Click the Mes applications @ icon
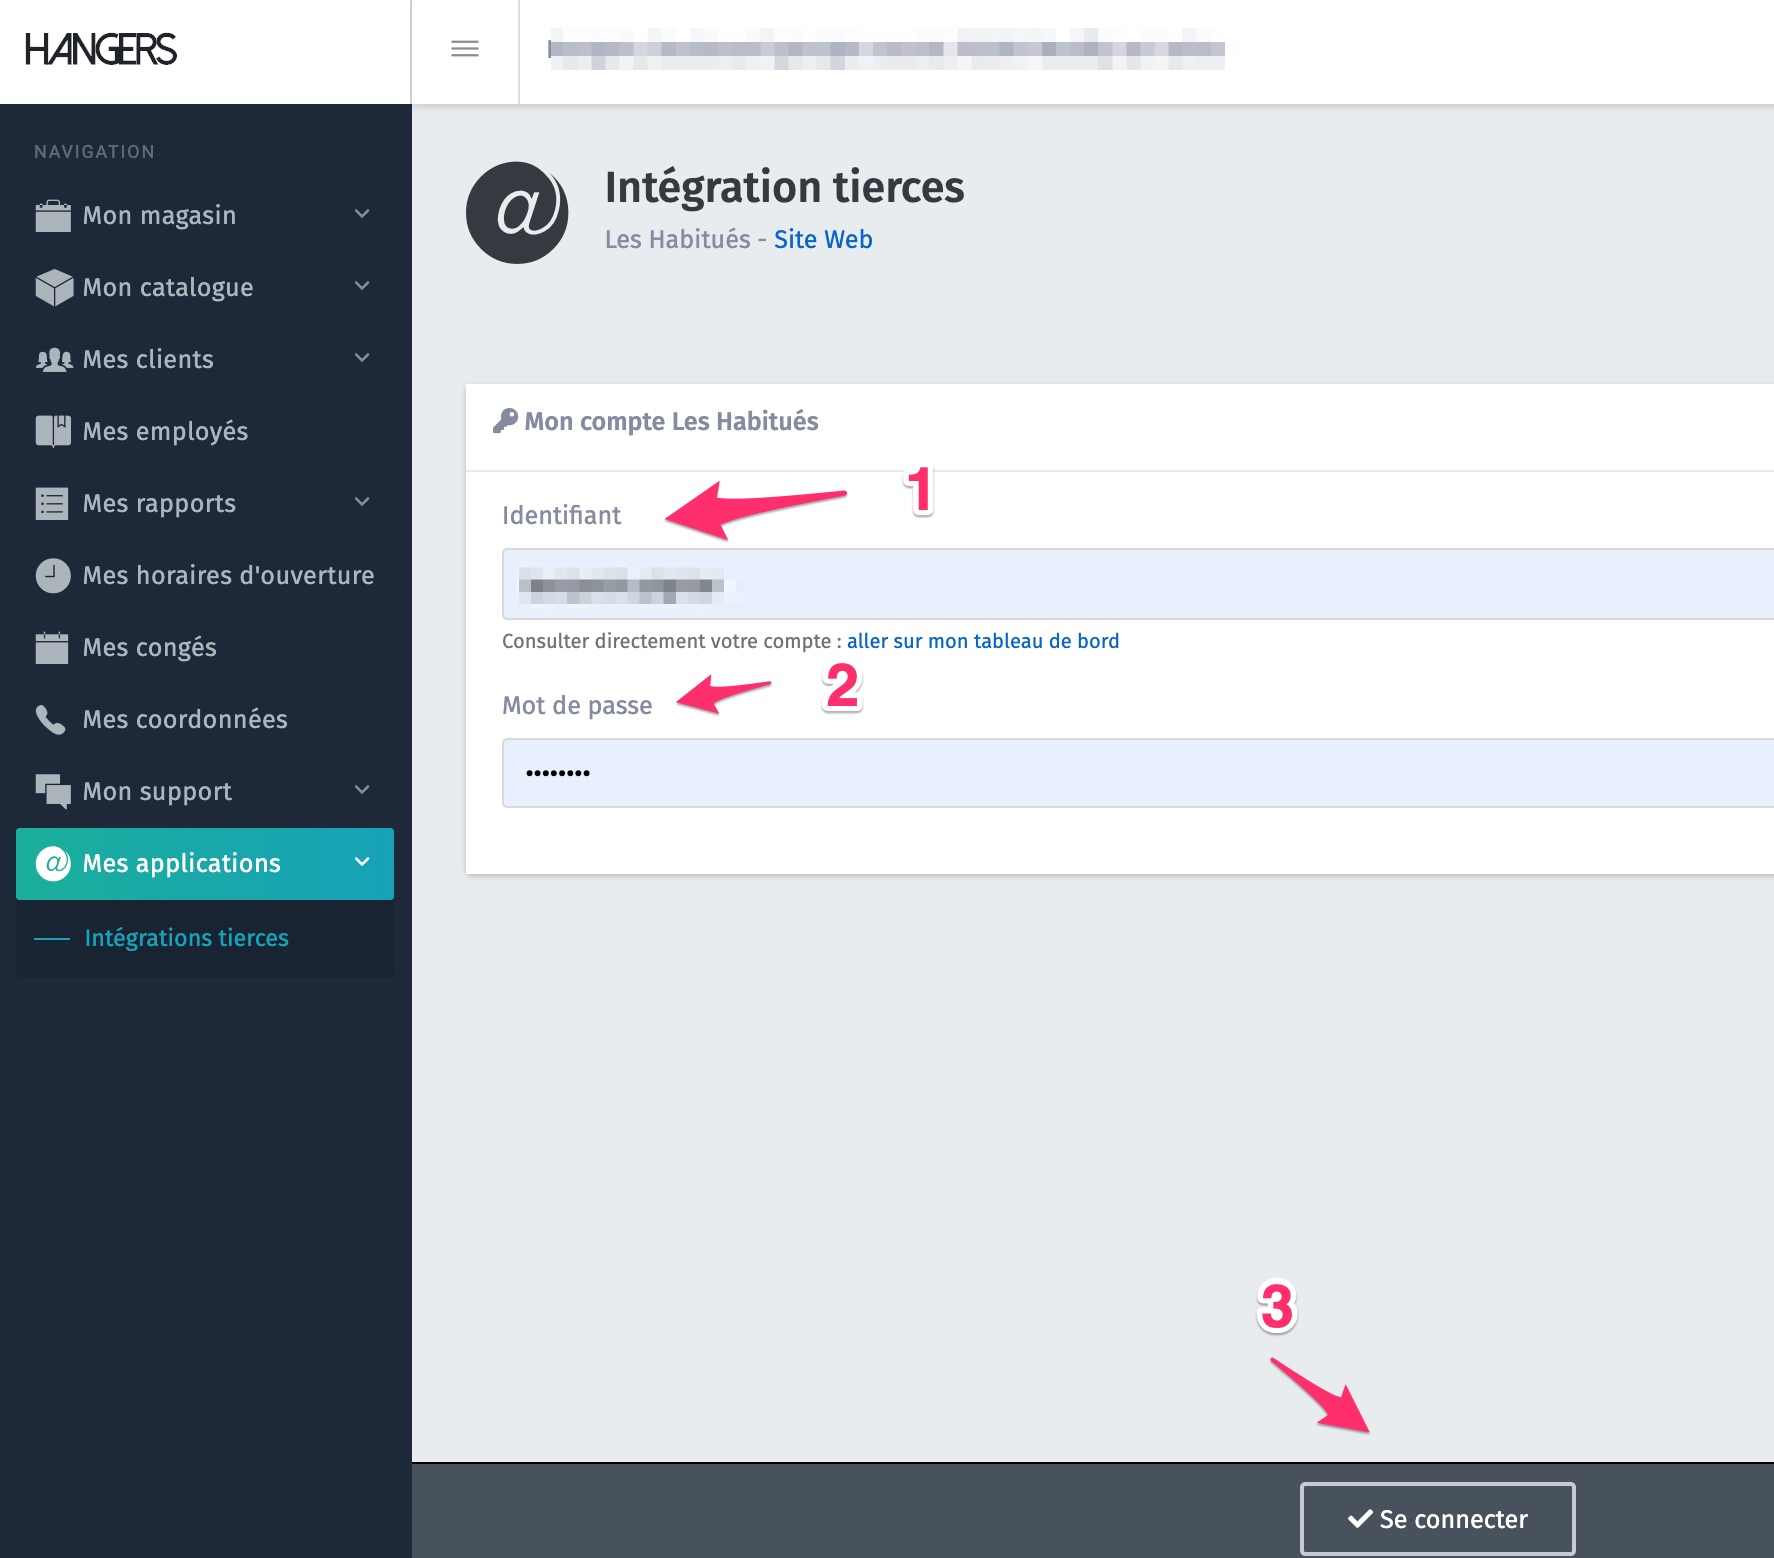 [x=53, y=863]
